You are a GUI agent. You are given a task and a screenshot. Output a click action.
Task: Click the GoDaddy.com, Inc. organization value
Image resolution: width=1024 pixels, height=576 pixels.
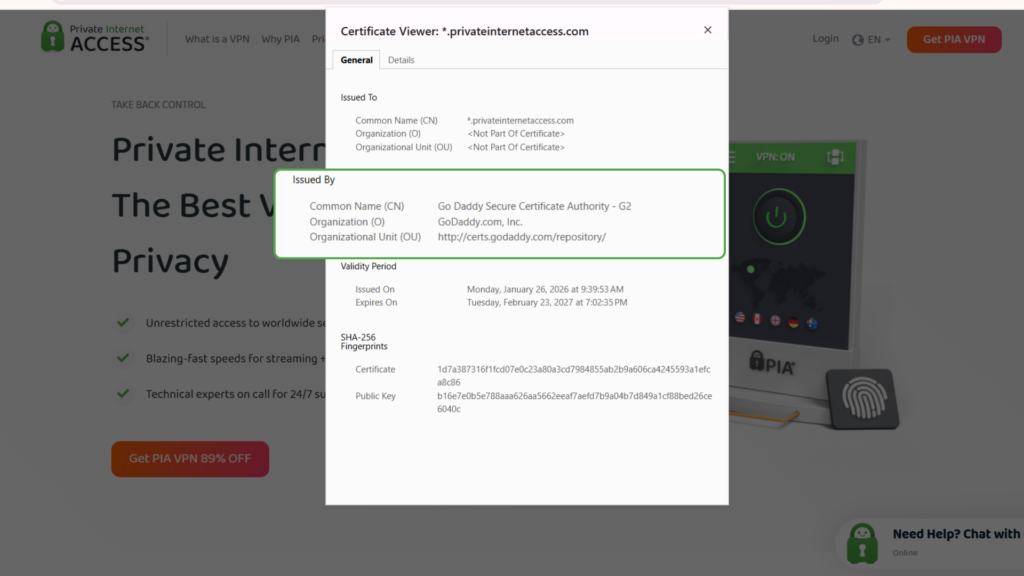[x=480, y=222]
